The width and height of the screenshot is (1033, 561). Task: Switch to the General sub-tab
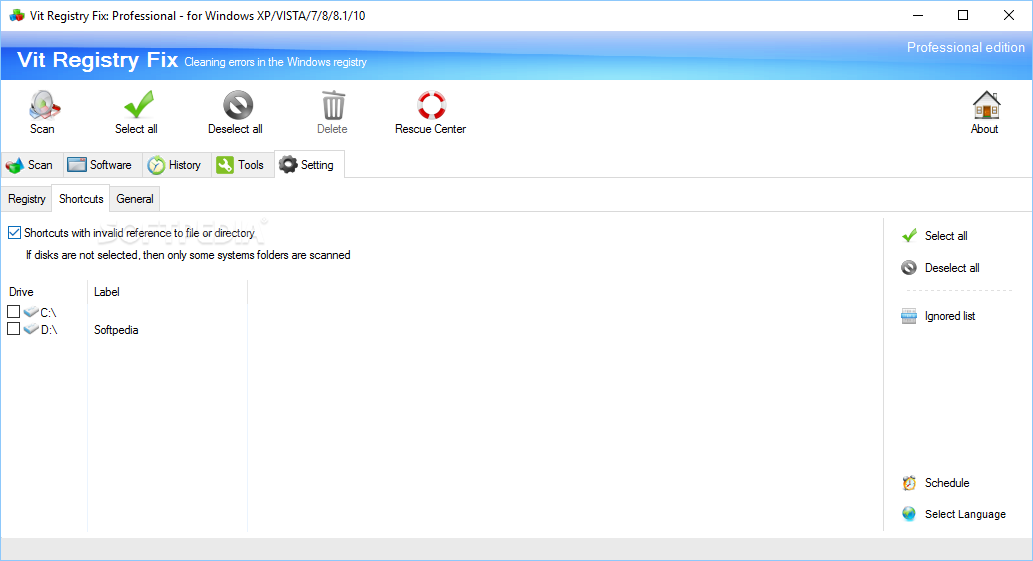pyautogui.click(x=135, y=199)
